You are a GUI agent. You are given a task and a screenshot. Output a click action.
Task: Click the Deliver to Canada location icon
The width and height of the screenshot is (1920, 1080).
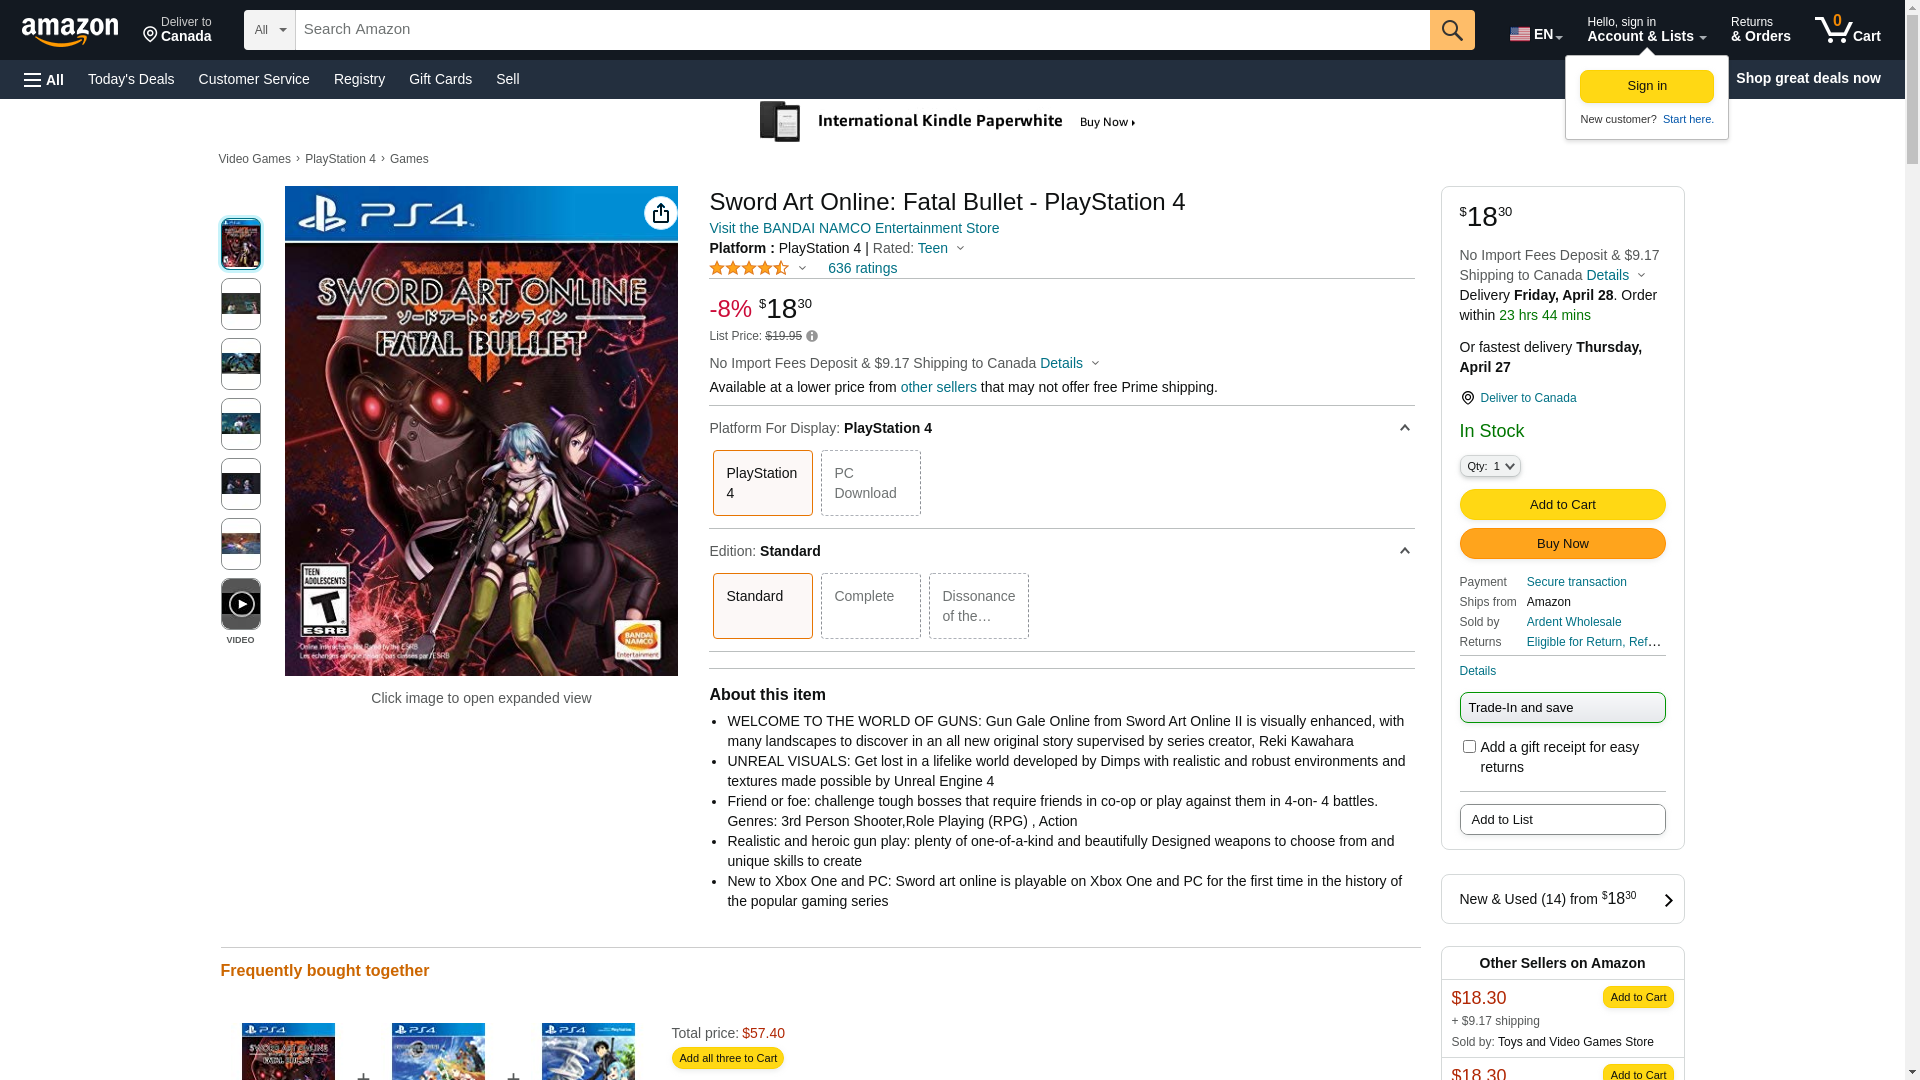tap(1467, 398)
